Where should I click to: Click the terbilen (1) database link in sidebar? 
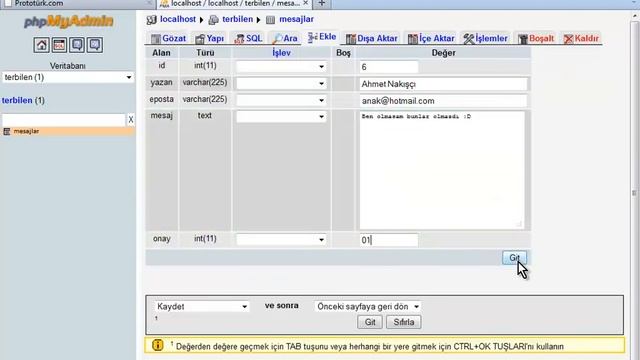(x=23, y=100)
